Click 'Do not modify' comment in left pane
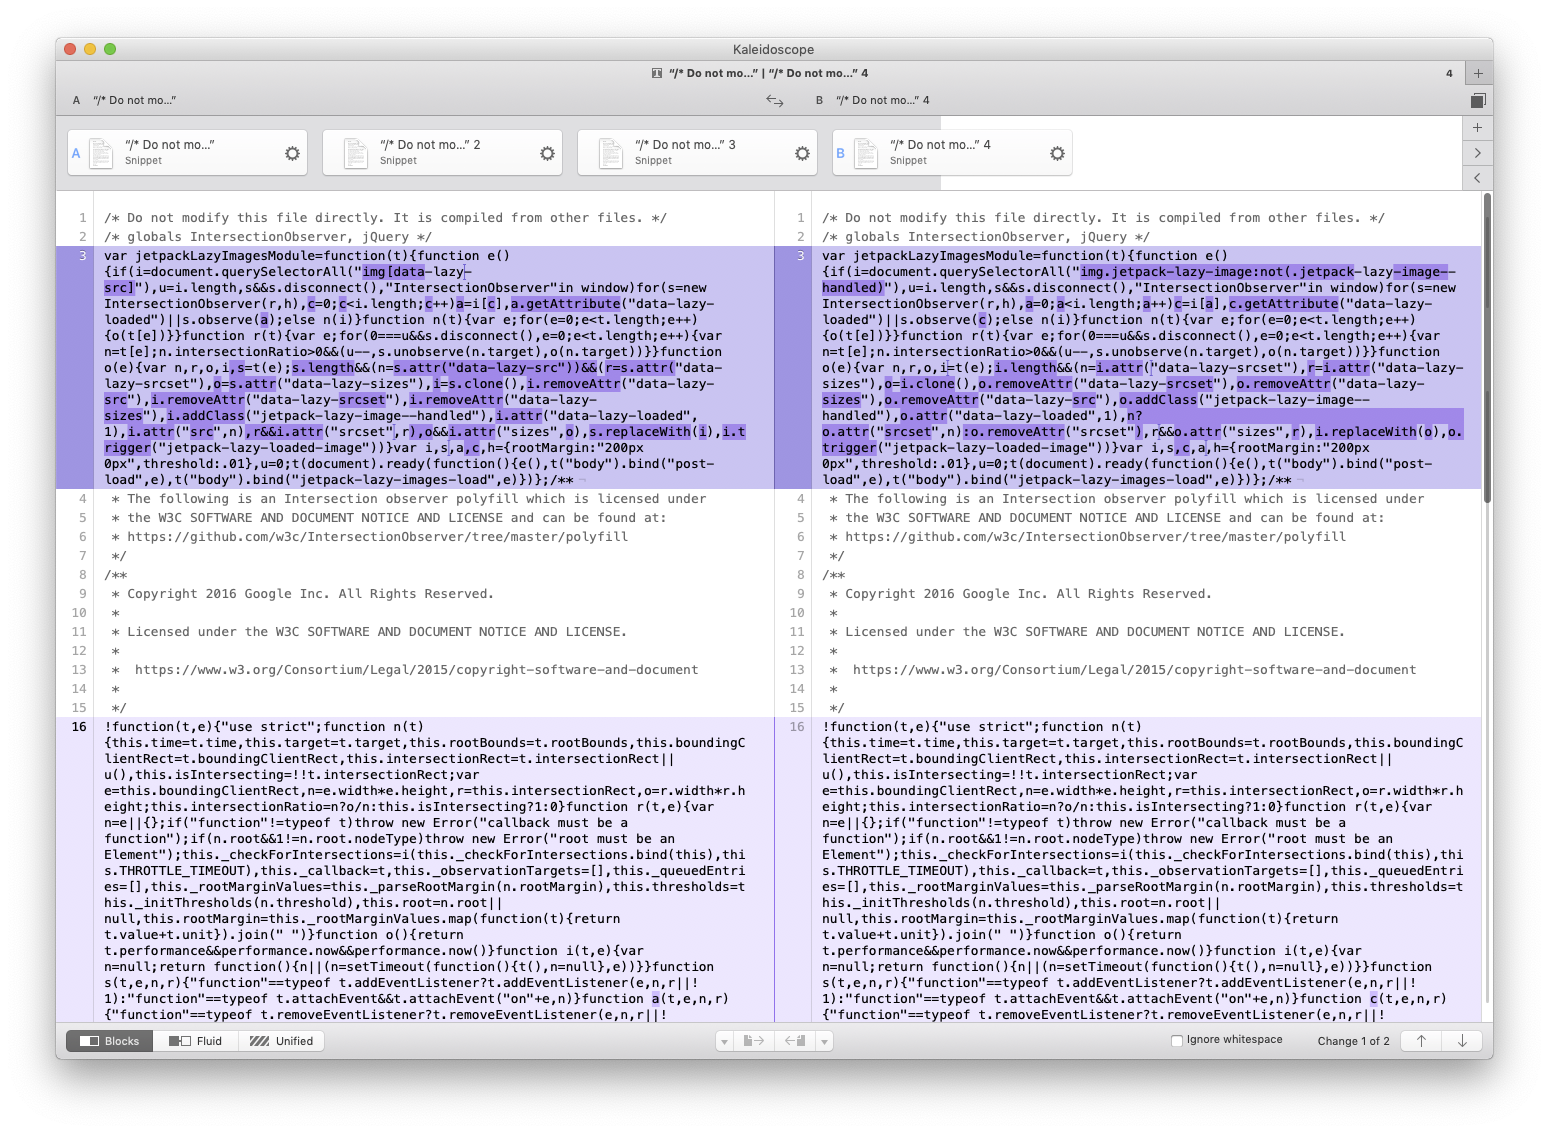This screenshot has height=1133, width=1549. [385, 218]
